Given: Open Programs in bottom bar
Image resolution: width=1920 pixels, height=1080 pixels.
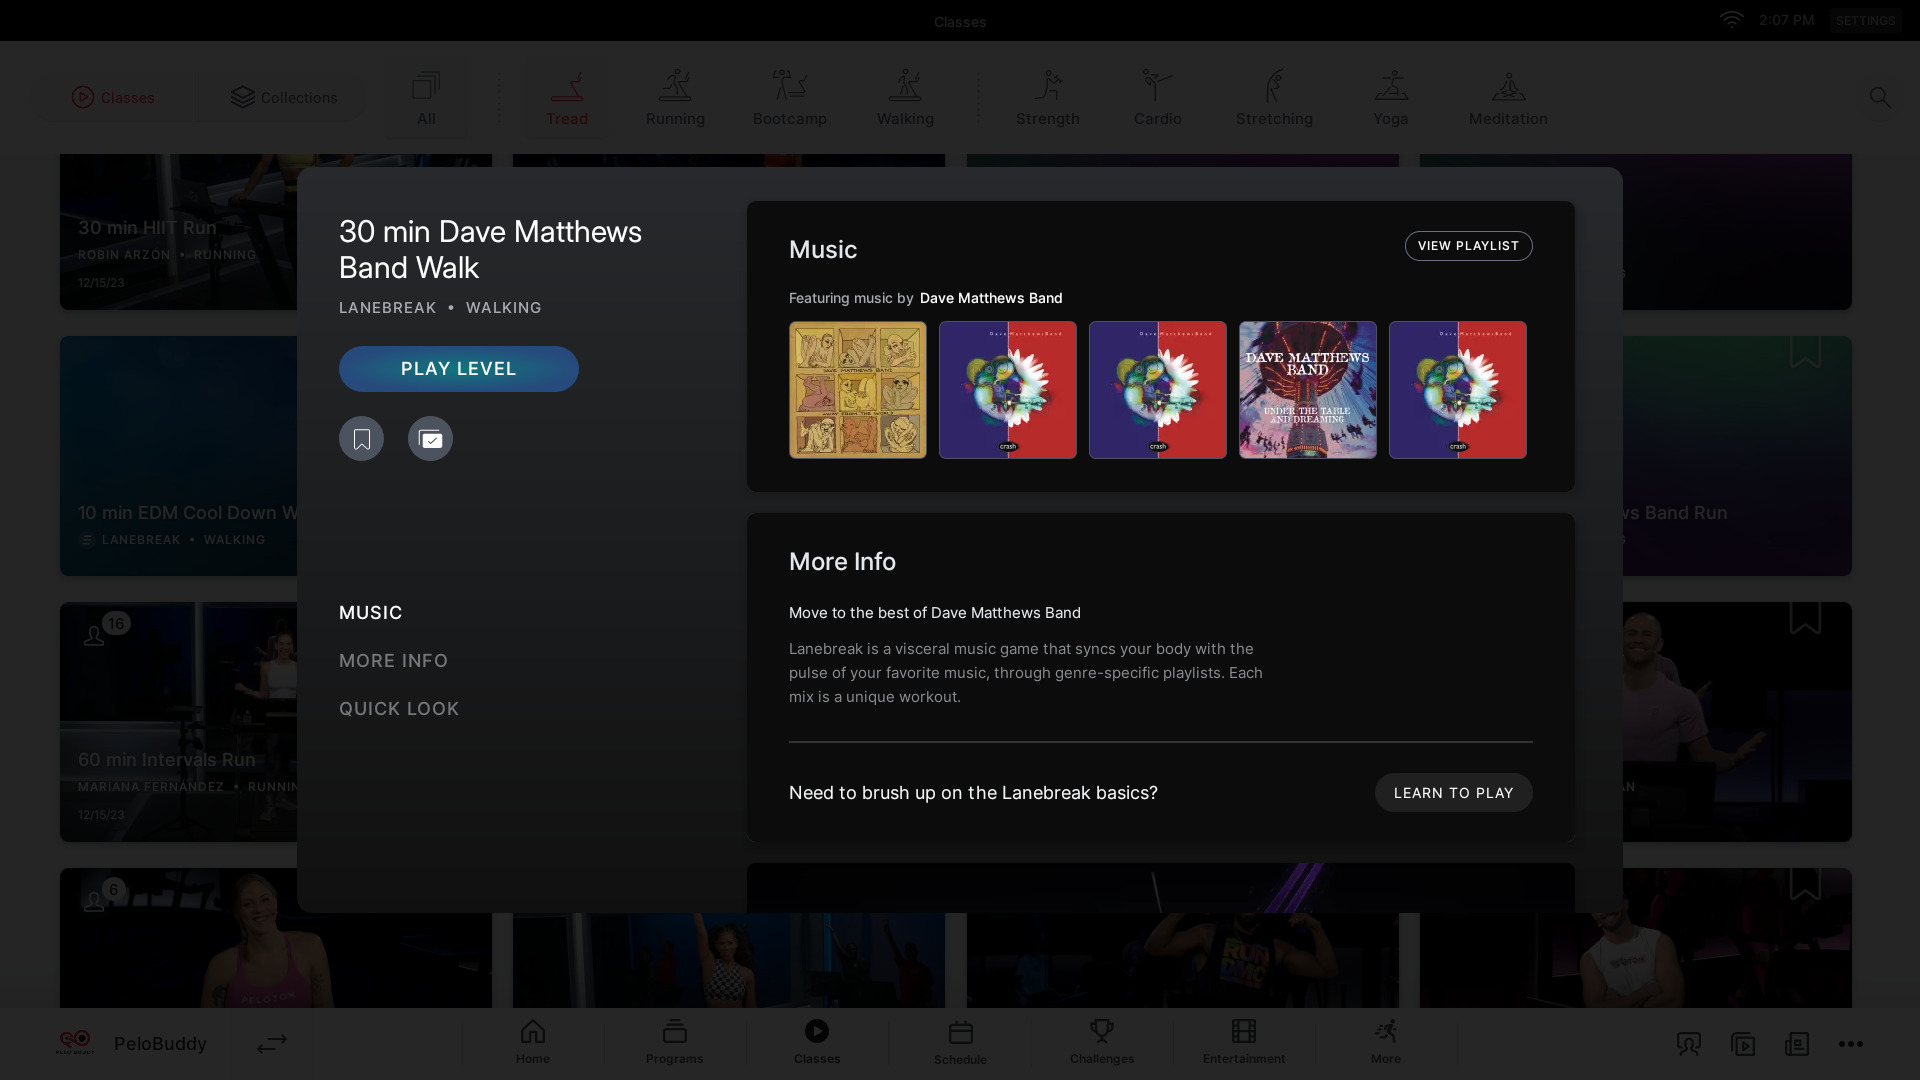Looking at the screenshot, I should point(675,1042).
